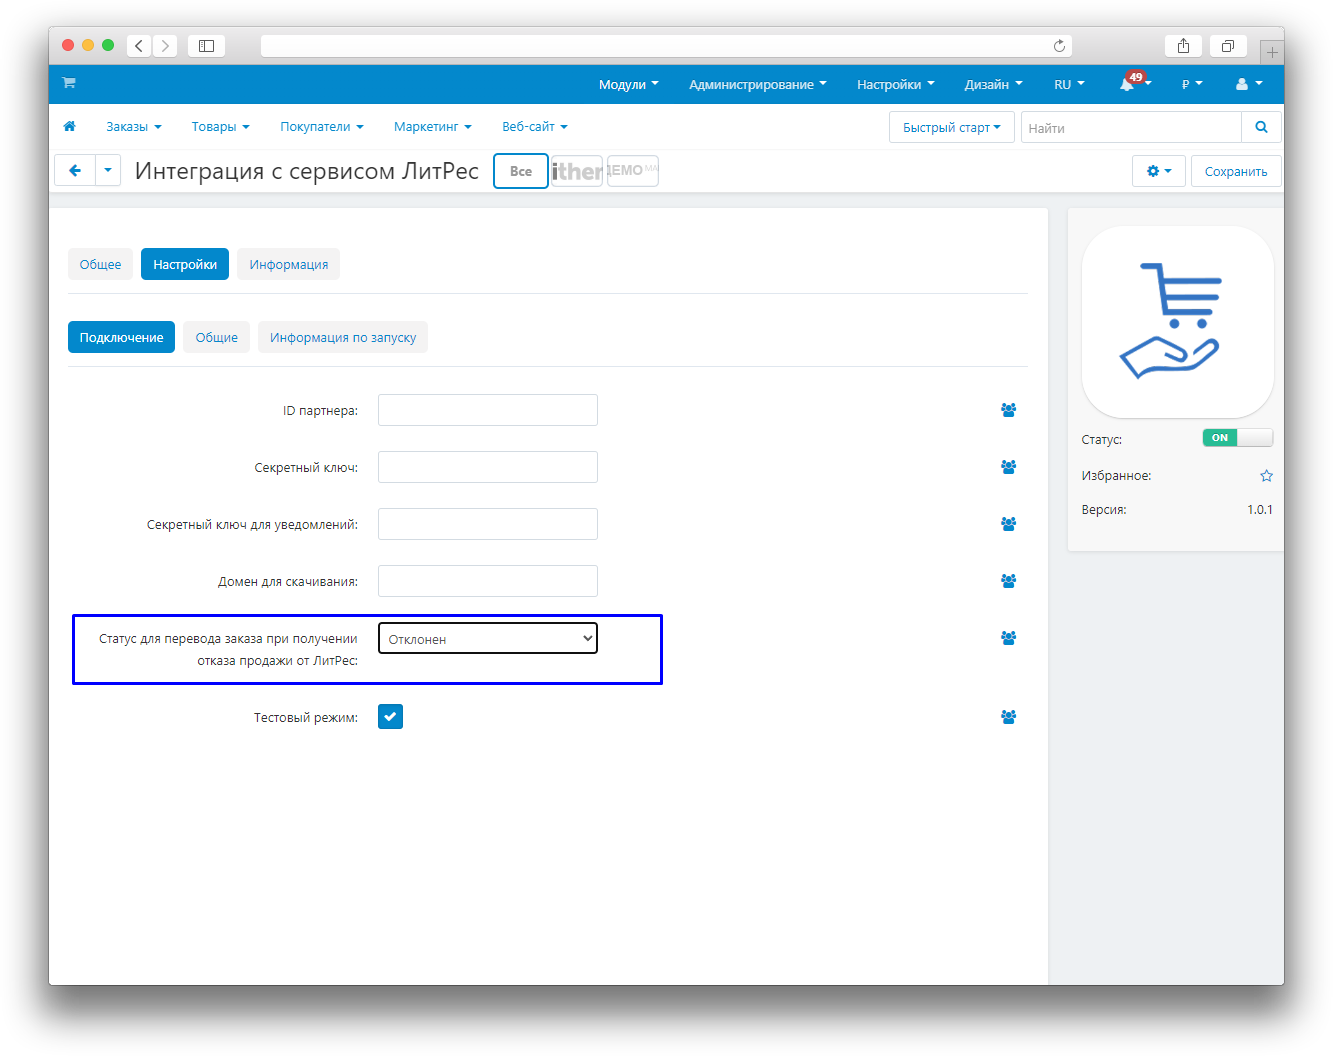Switch the Статус toggle off

(x=1237, y=438)
